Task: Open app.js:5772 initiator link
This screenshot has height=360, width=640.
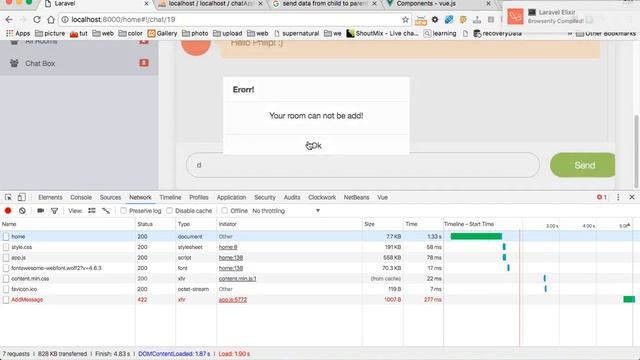Action: click(233, 300)
